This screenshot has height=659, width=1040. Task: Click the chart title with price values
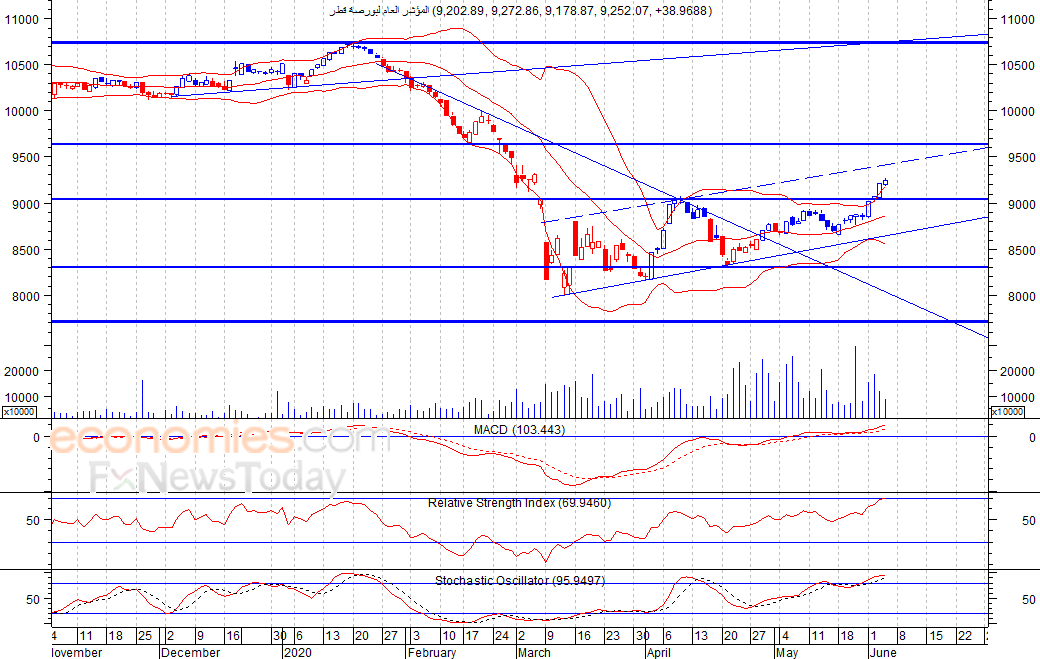pyautogui.click(x=521, y=11)
